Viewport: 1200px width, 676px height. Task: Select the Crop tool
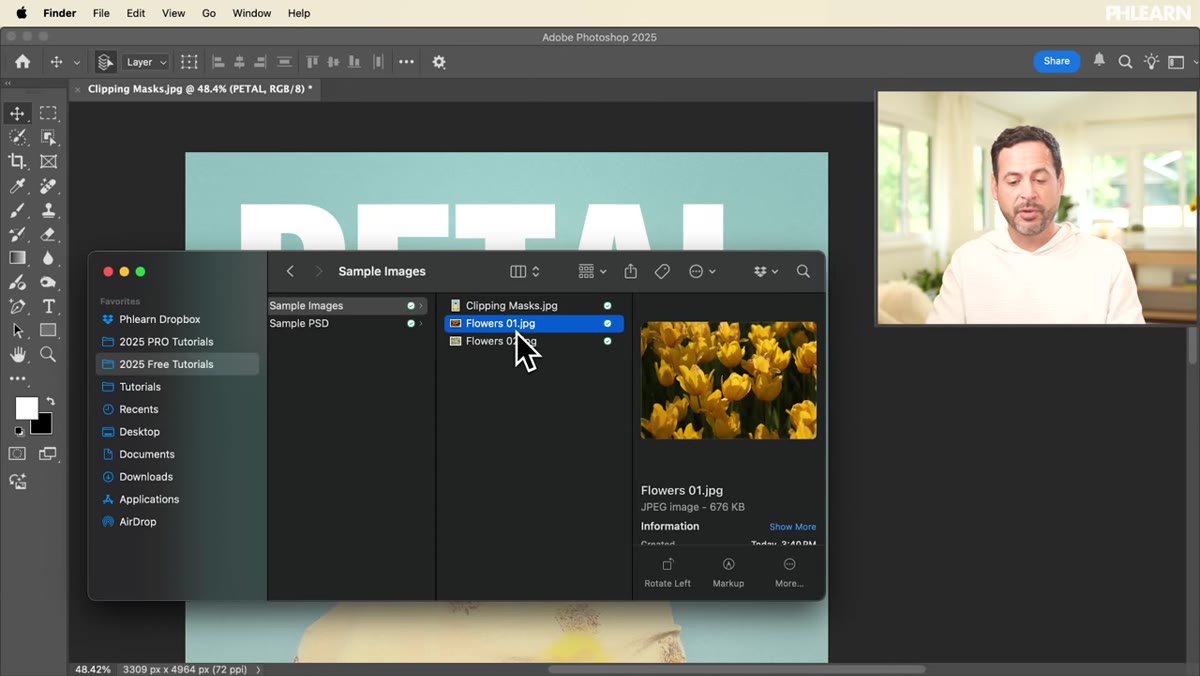pyautogui.click(x=17, y=161)
